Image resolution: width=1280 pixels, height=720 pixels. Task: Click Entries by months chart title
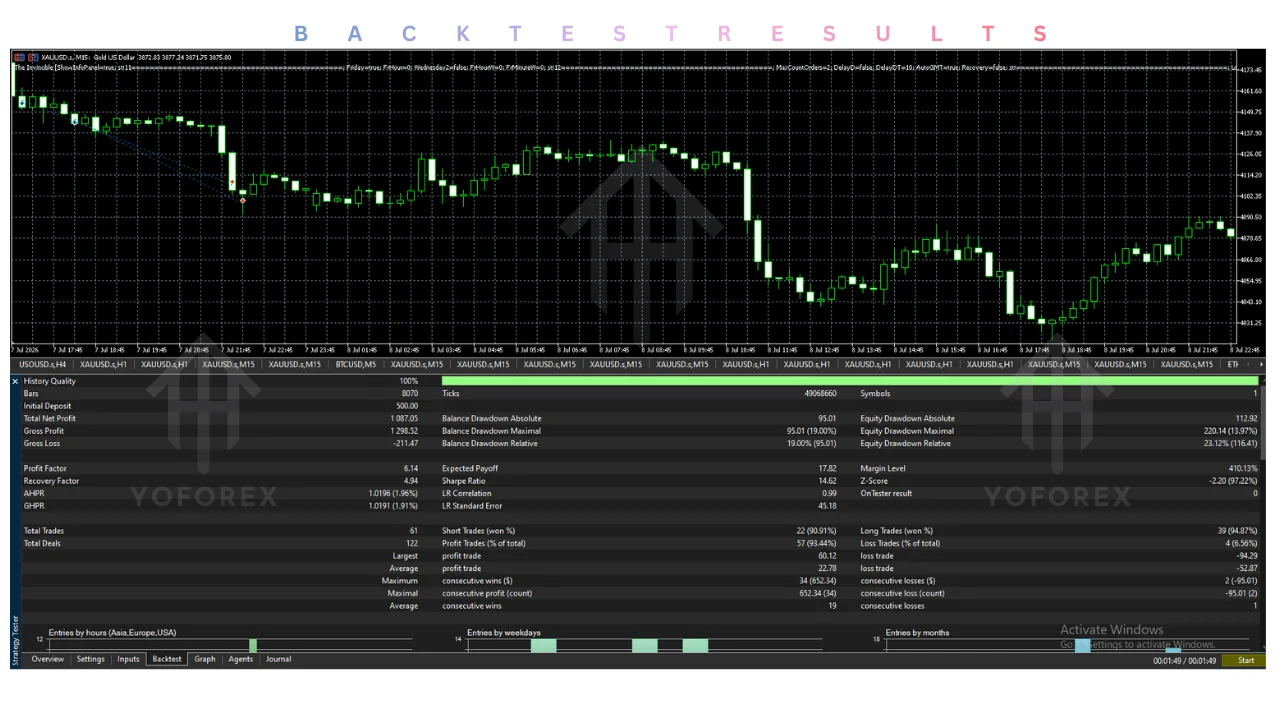point(917,632)
